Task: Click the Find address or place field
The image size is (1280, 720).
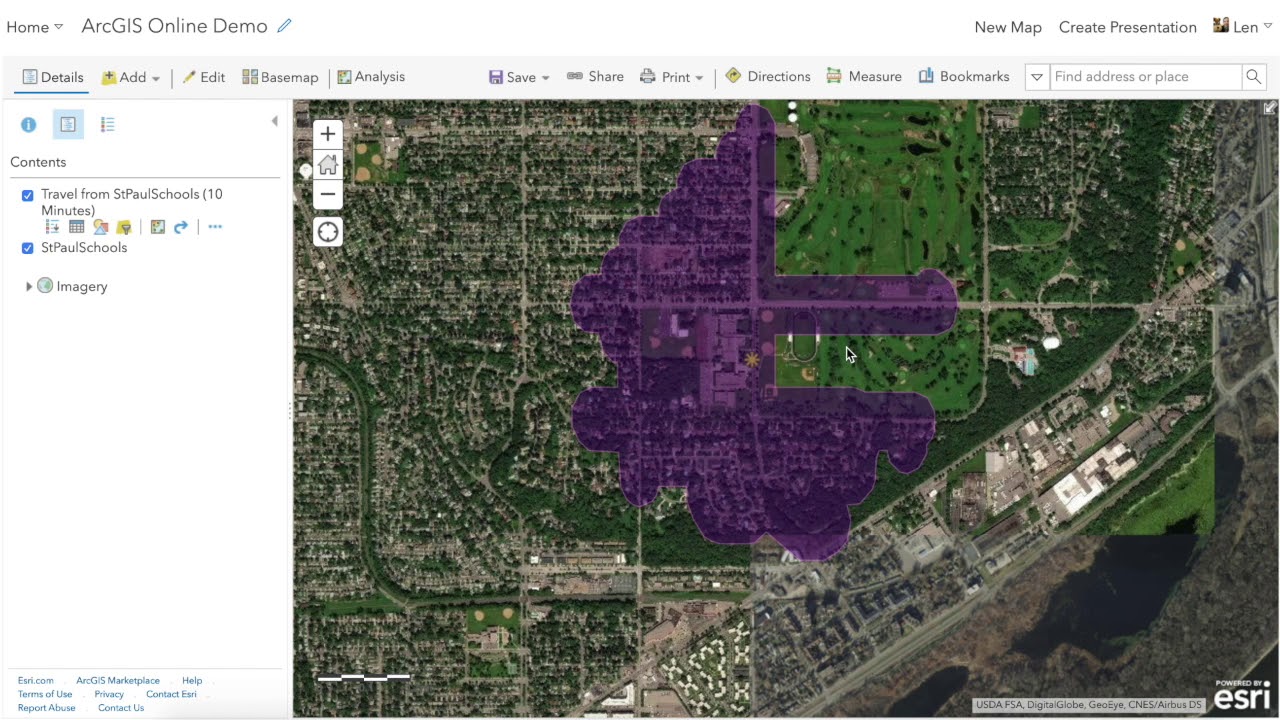Action: point(1145,77)
